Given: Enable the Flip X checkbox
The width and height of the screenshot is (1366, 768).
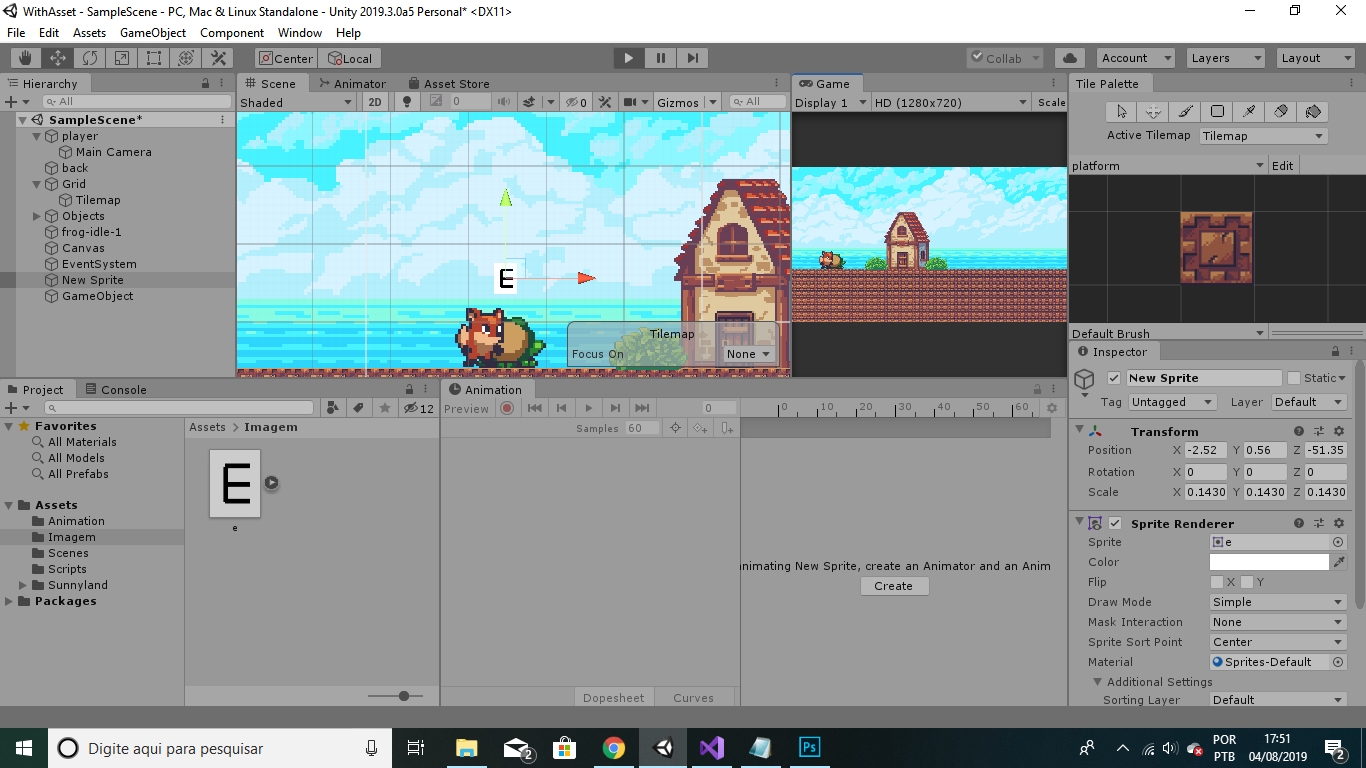Looking at the screenshot, I should pyautogui.click(x=1217, y=582).
